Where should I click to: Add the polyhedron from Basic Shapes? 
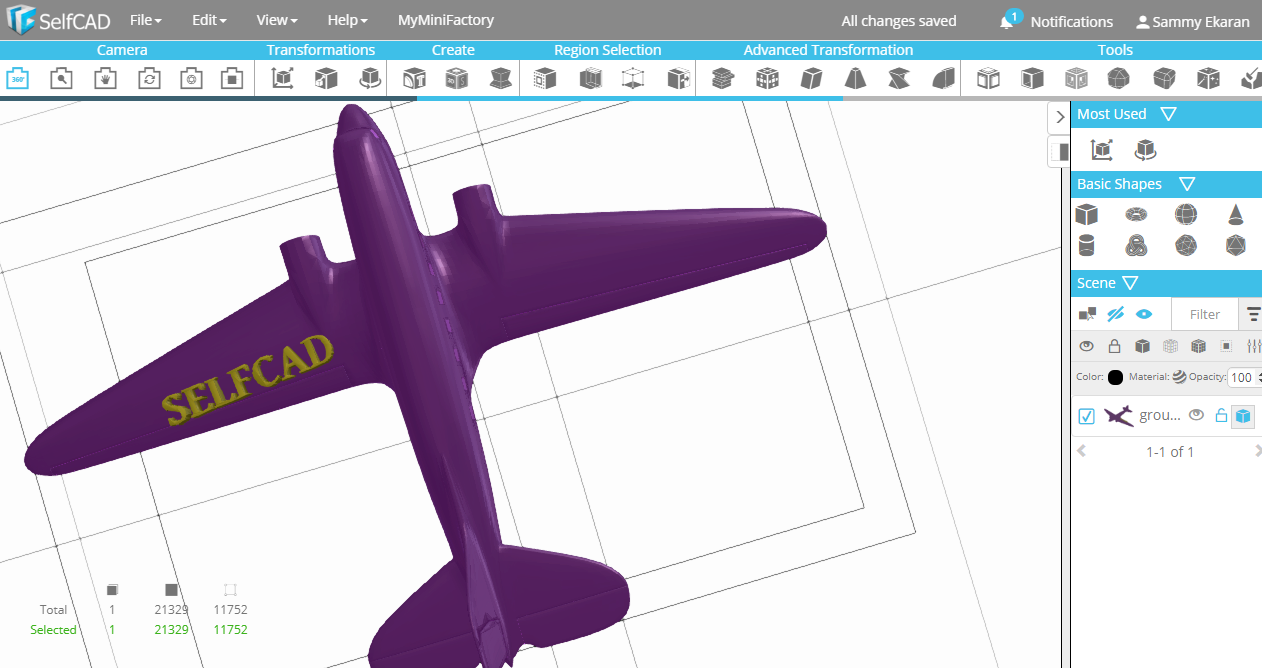(1236, 245)
